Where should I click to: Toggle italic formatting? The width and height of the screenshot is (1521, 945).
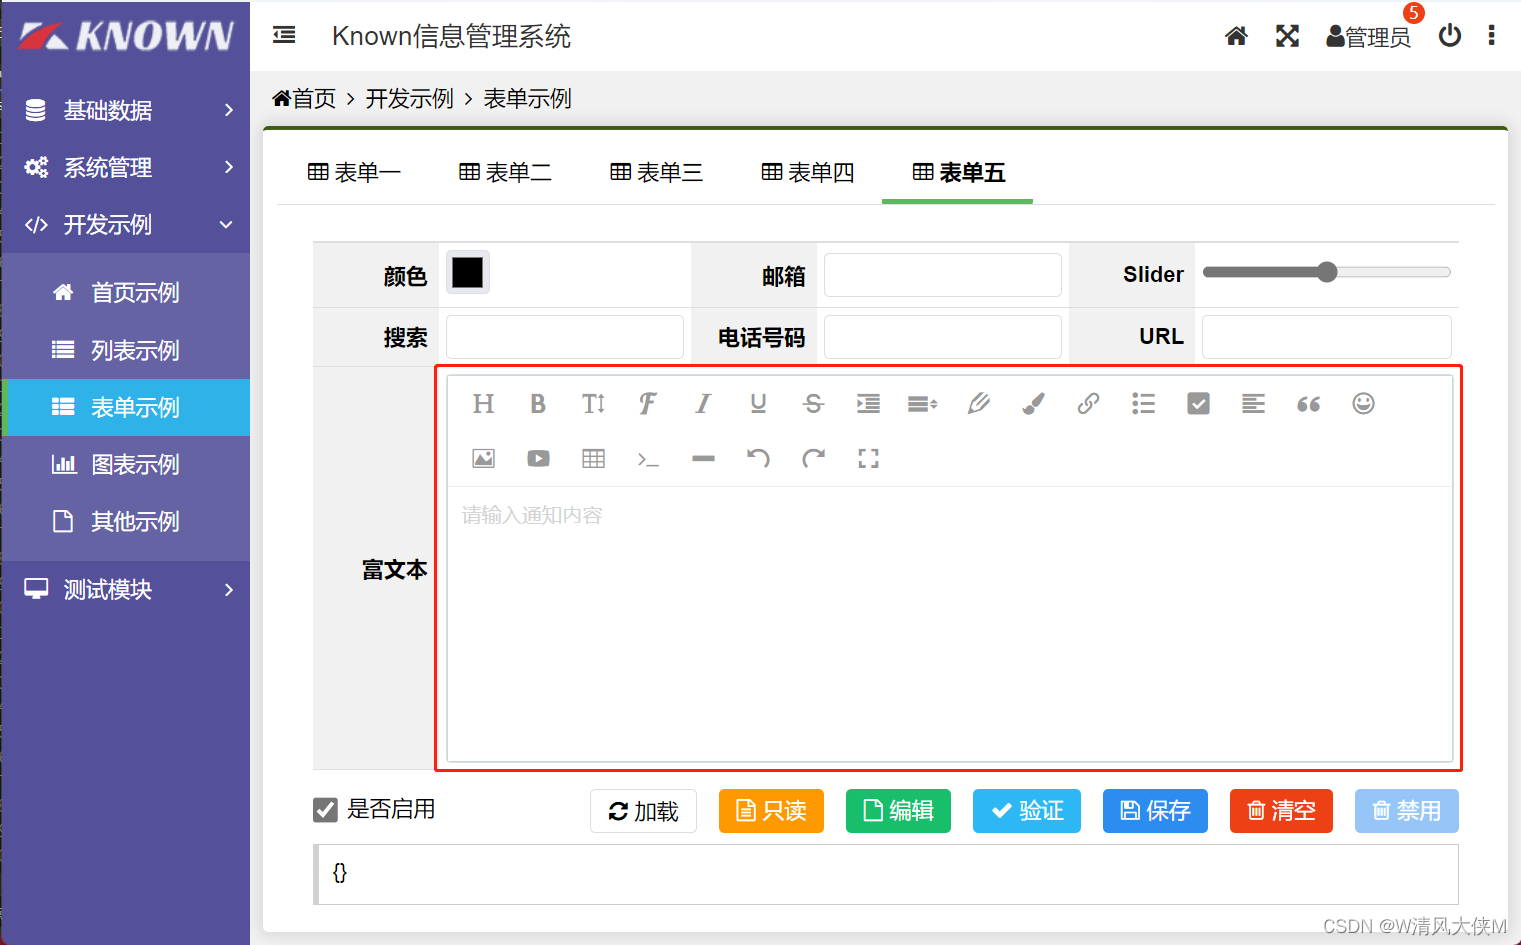tap(703, 404)
